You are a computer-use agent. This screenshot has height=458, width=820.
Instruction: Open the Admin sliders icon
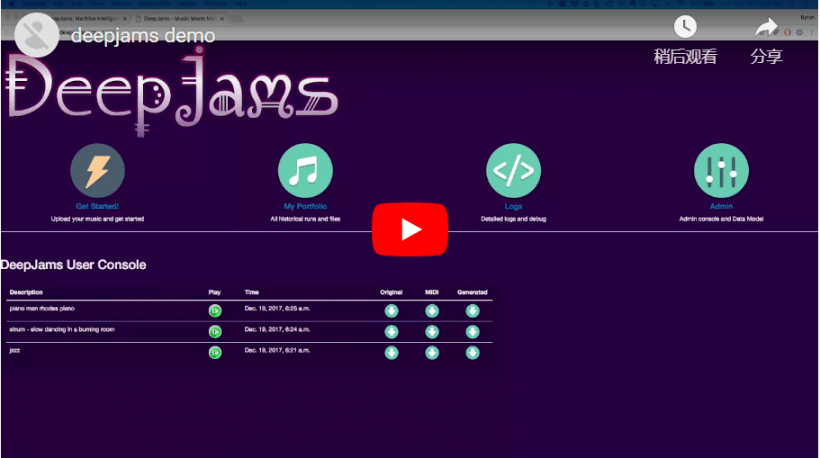[x=721, y=170]
